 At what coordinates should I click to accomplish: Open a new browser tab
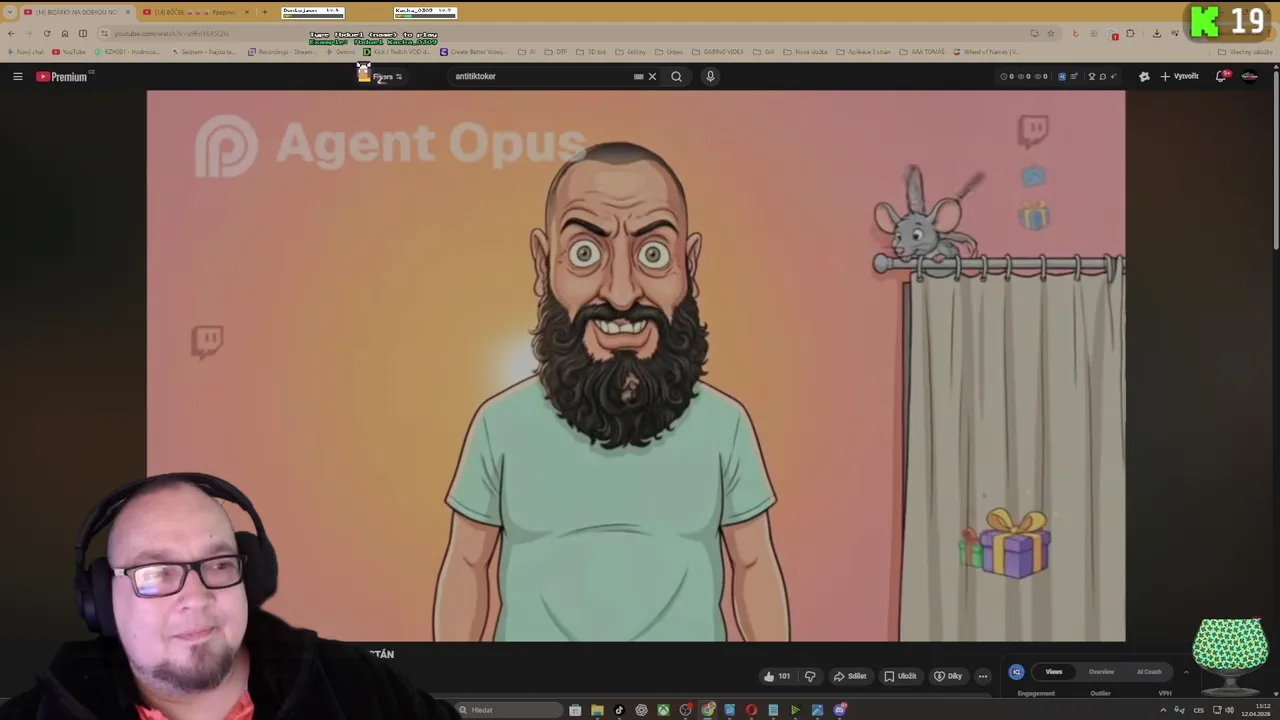pos(264,12)
